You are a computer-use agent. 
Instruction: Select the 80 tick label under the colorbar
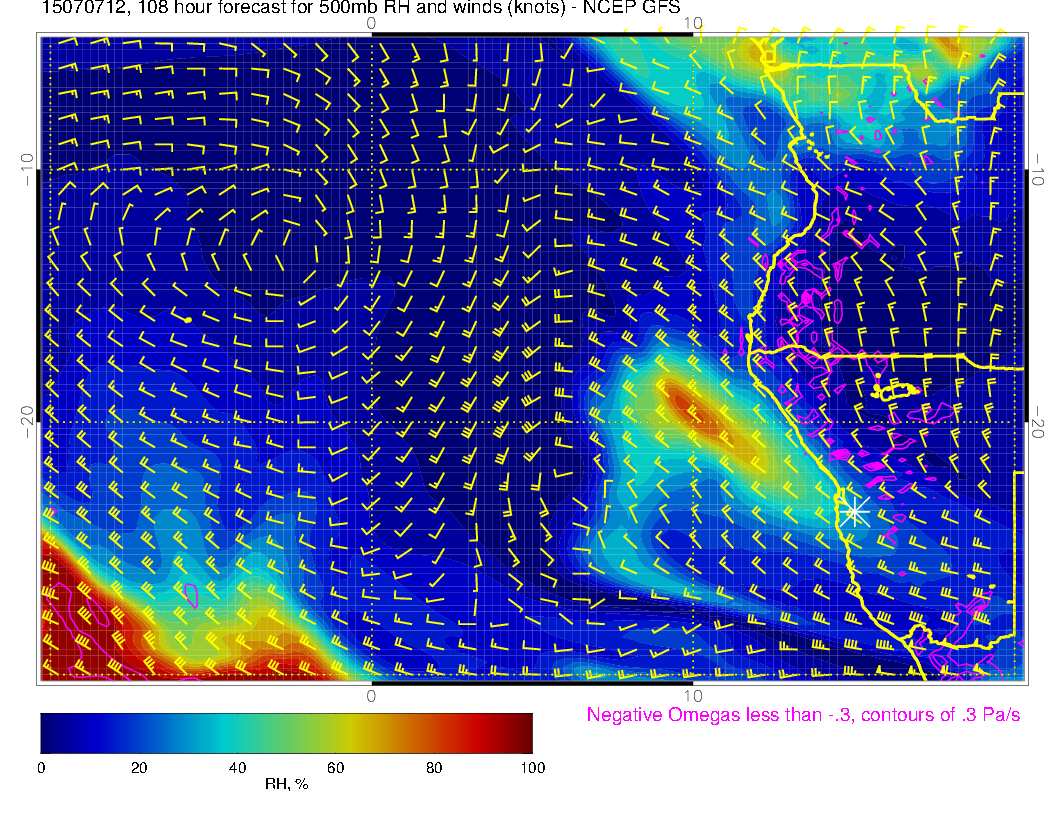tap(433, 767)
